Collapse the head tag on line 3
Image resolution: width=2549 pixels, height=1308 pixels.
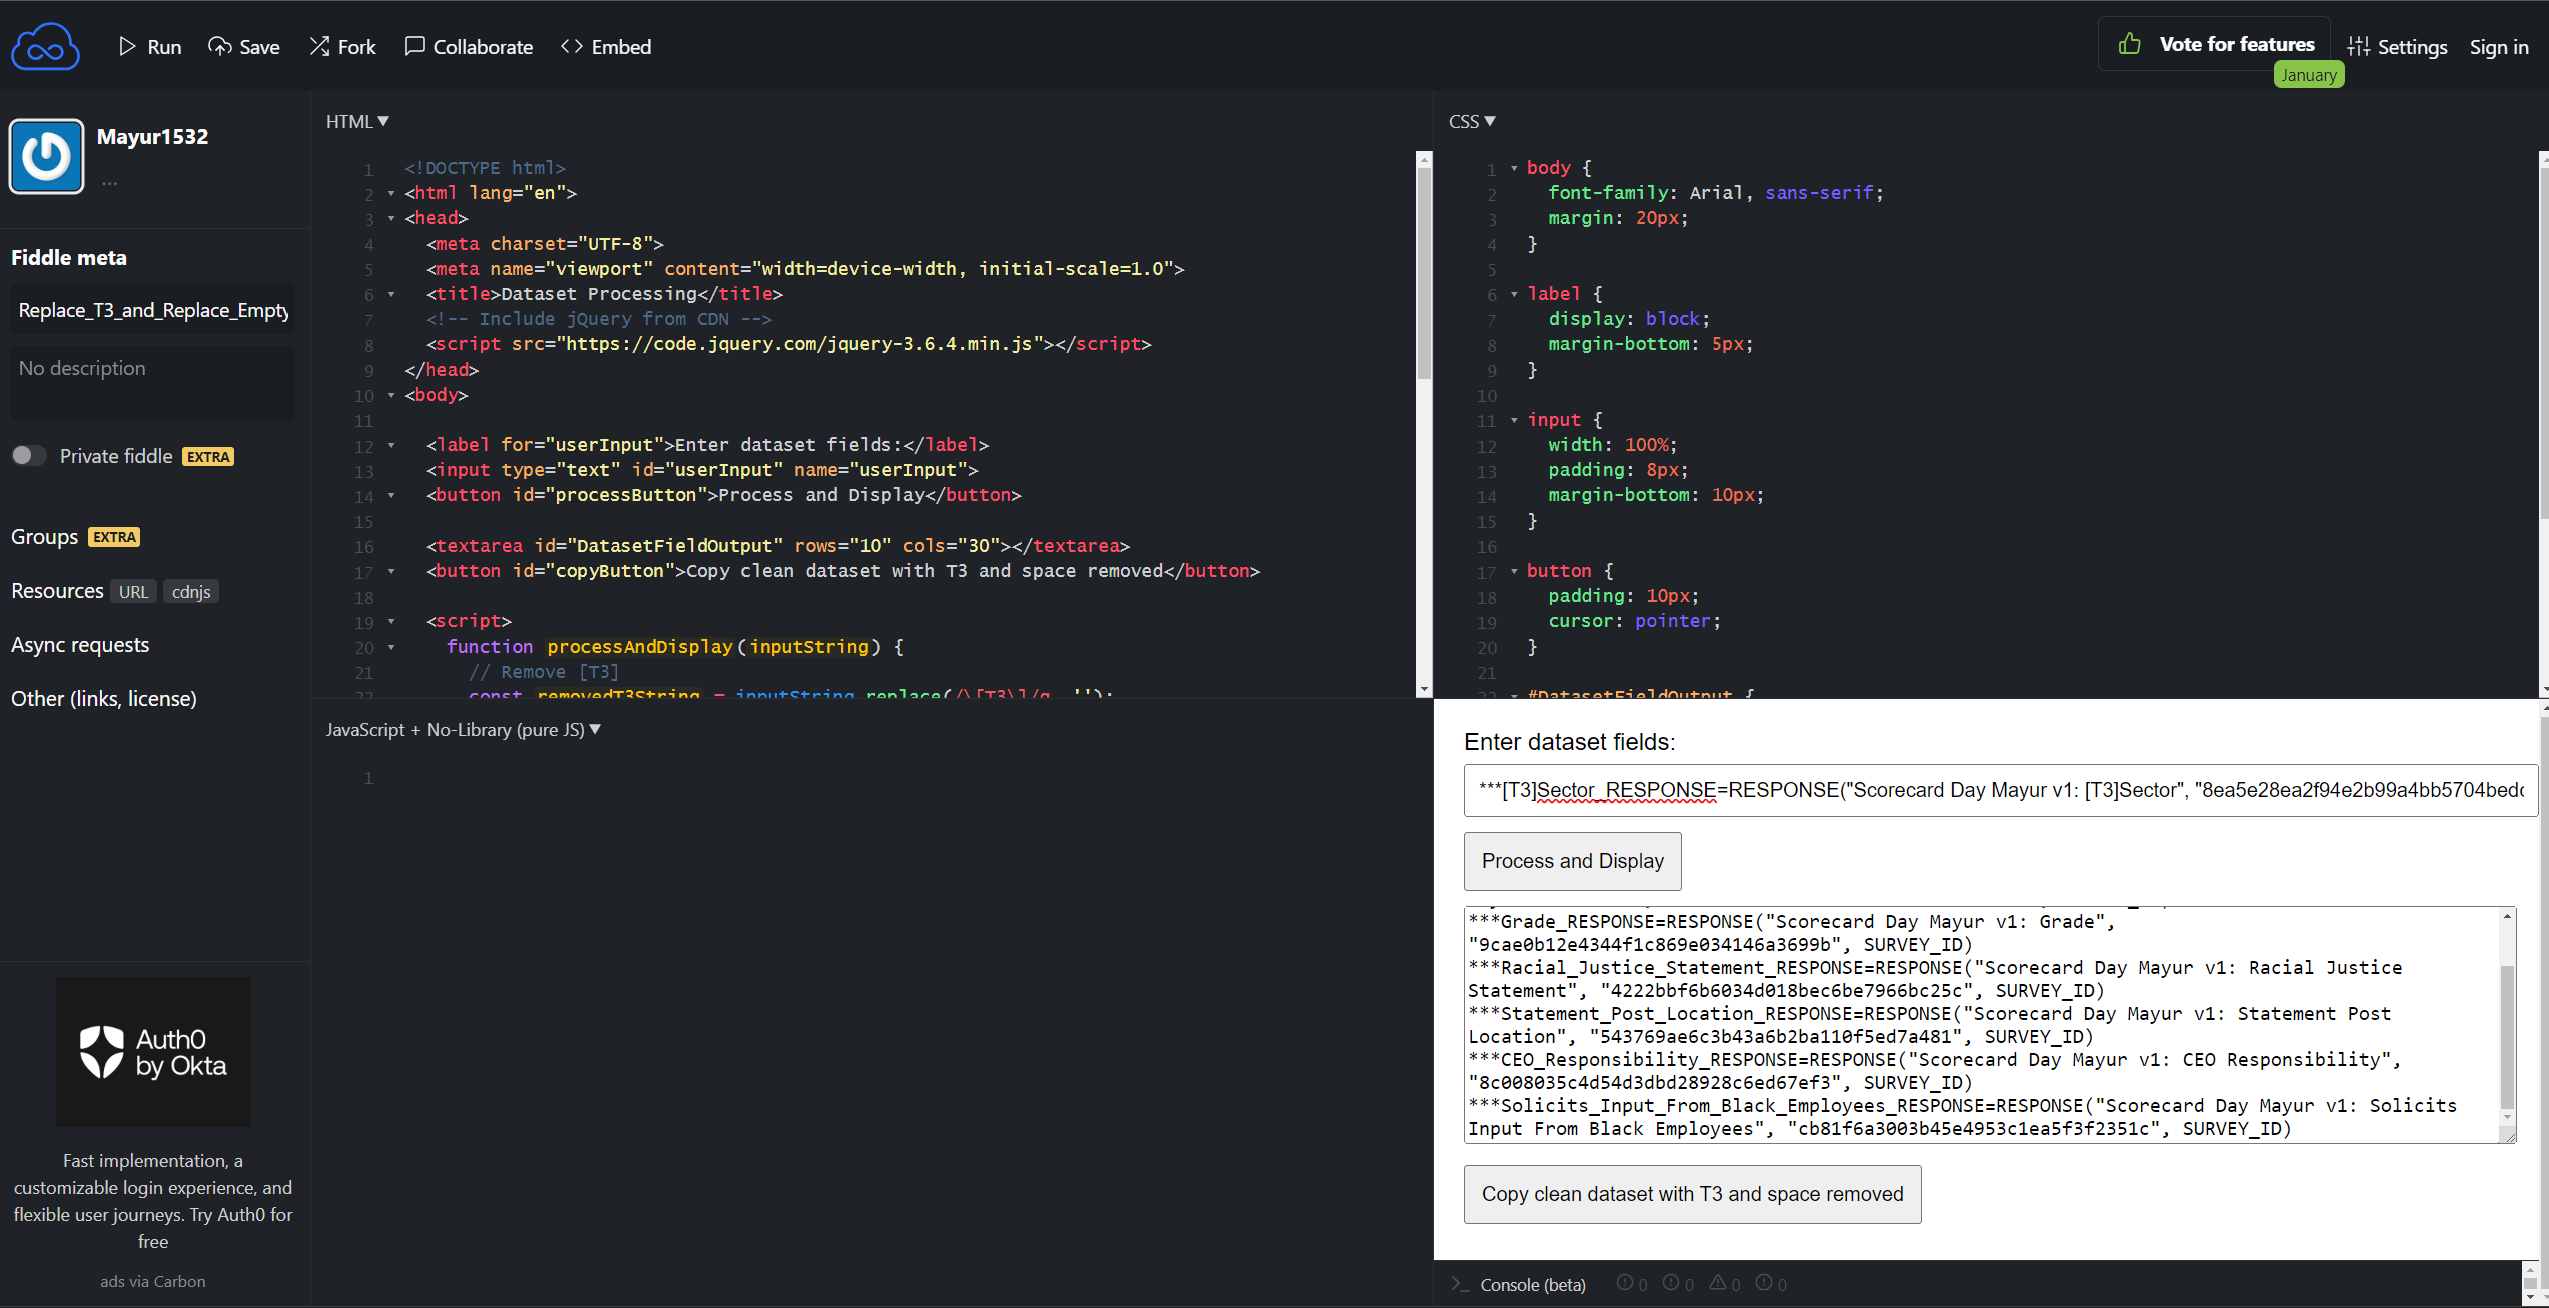click(x=391, y=218)
